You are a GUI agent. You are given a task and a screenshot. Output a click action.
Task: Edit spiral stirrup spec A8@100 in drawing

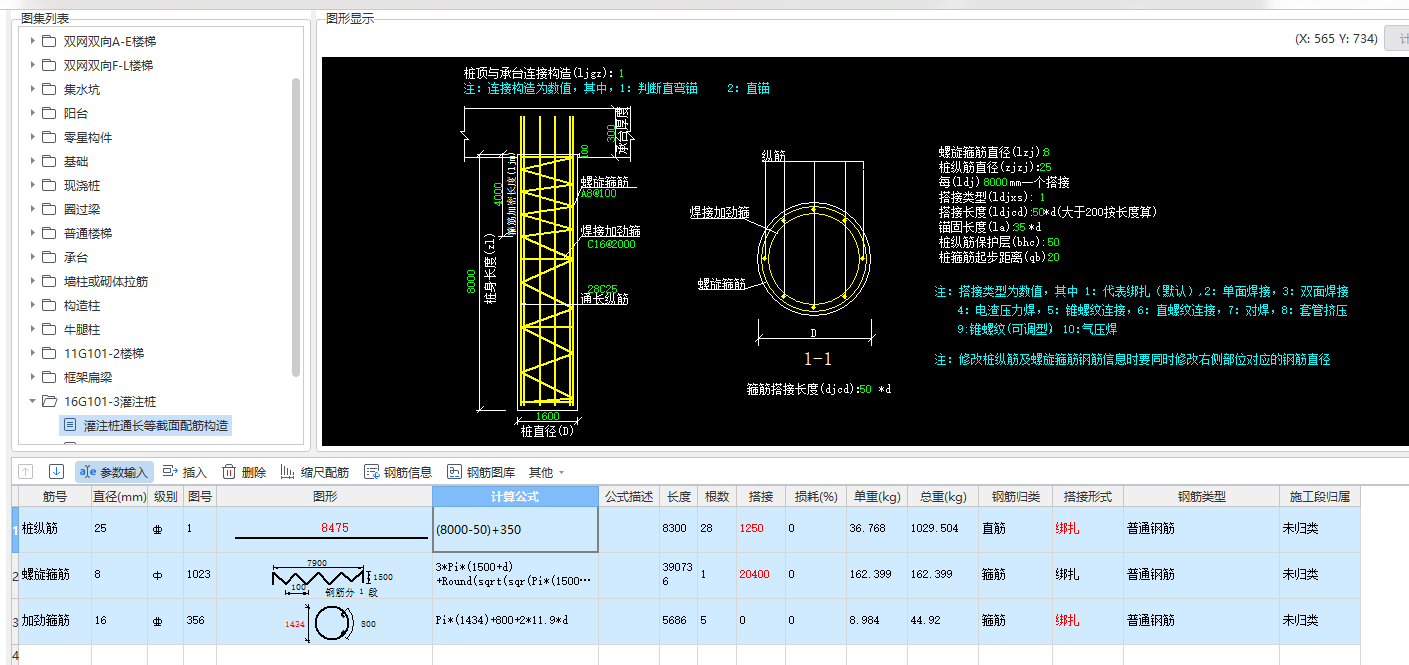pos(598,194)
